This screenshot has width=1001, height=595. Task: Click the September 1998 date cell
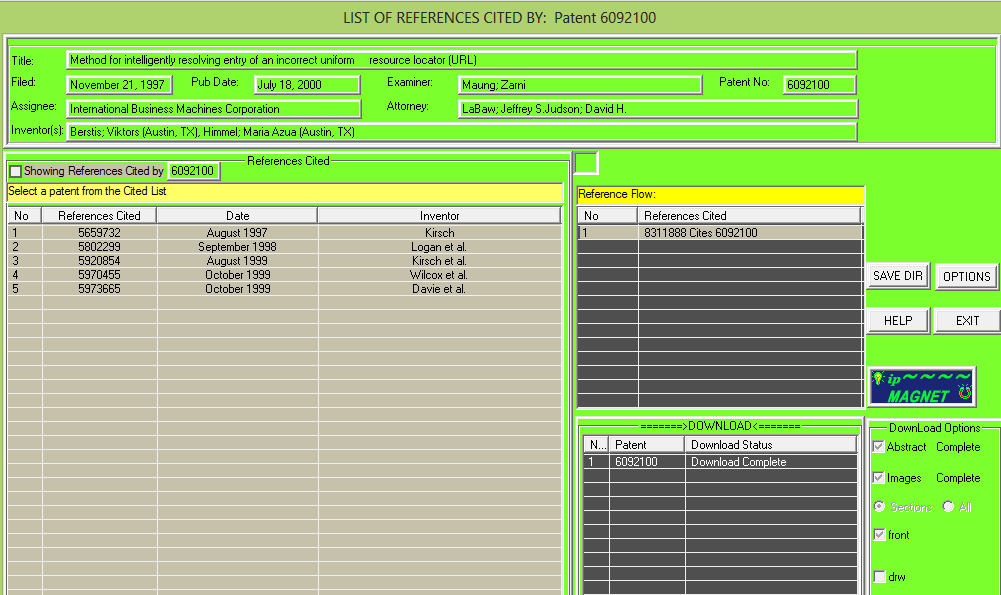click(x=237, y=247)
